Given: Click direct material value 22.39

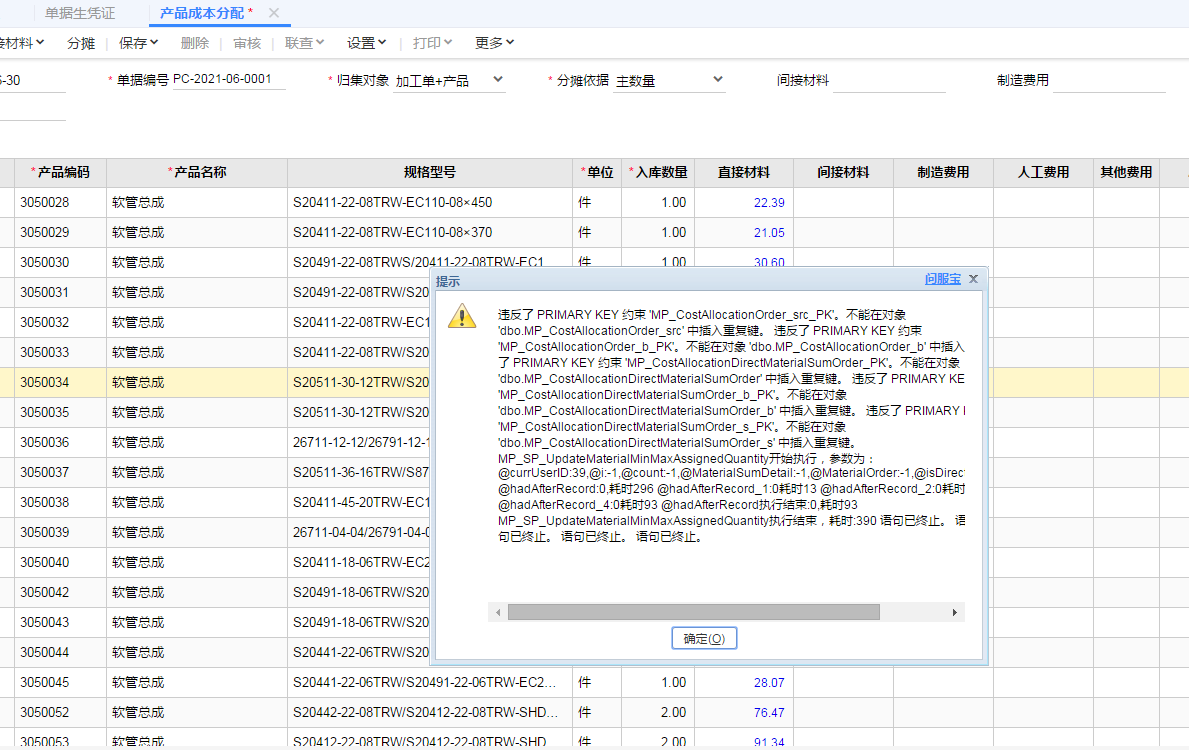Looking at the screenshot, I should [x=769, y=203].
